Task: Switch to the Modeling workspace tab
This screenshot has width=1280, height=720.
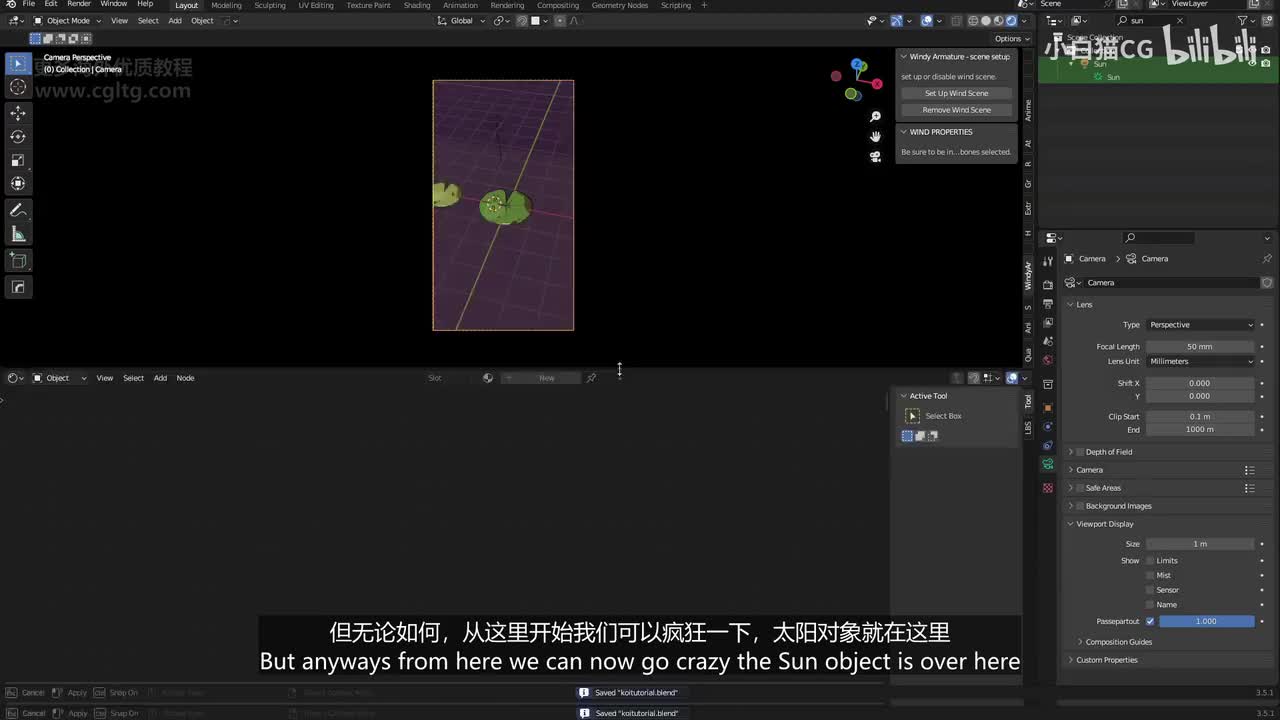Action: coord(226,5)
